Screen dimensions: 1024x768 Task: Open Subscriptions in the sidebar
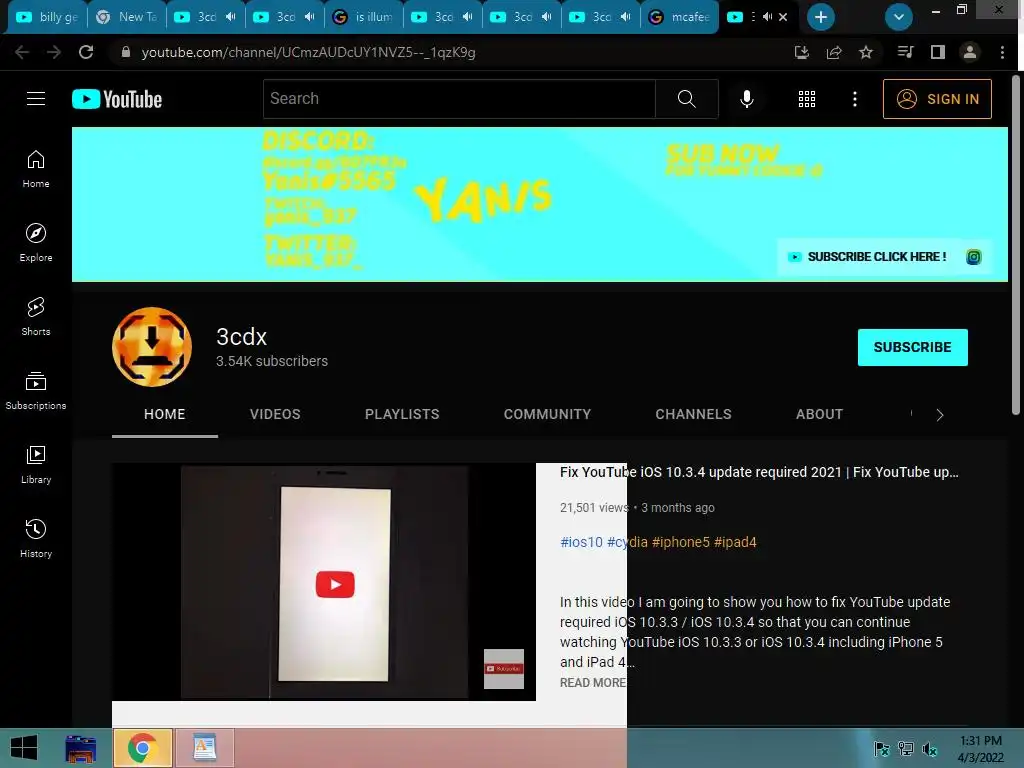36,391
